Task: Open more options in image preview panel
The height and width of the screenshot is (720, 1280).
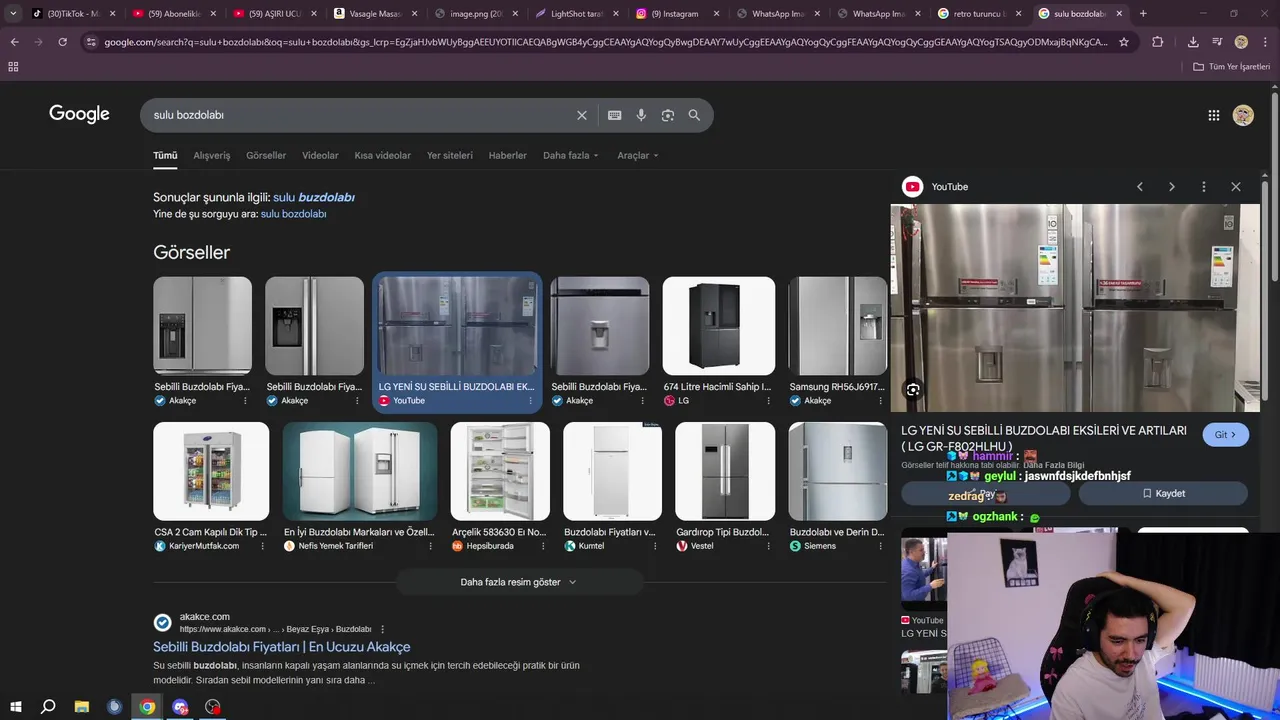Action: coord(1204,187)
